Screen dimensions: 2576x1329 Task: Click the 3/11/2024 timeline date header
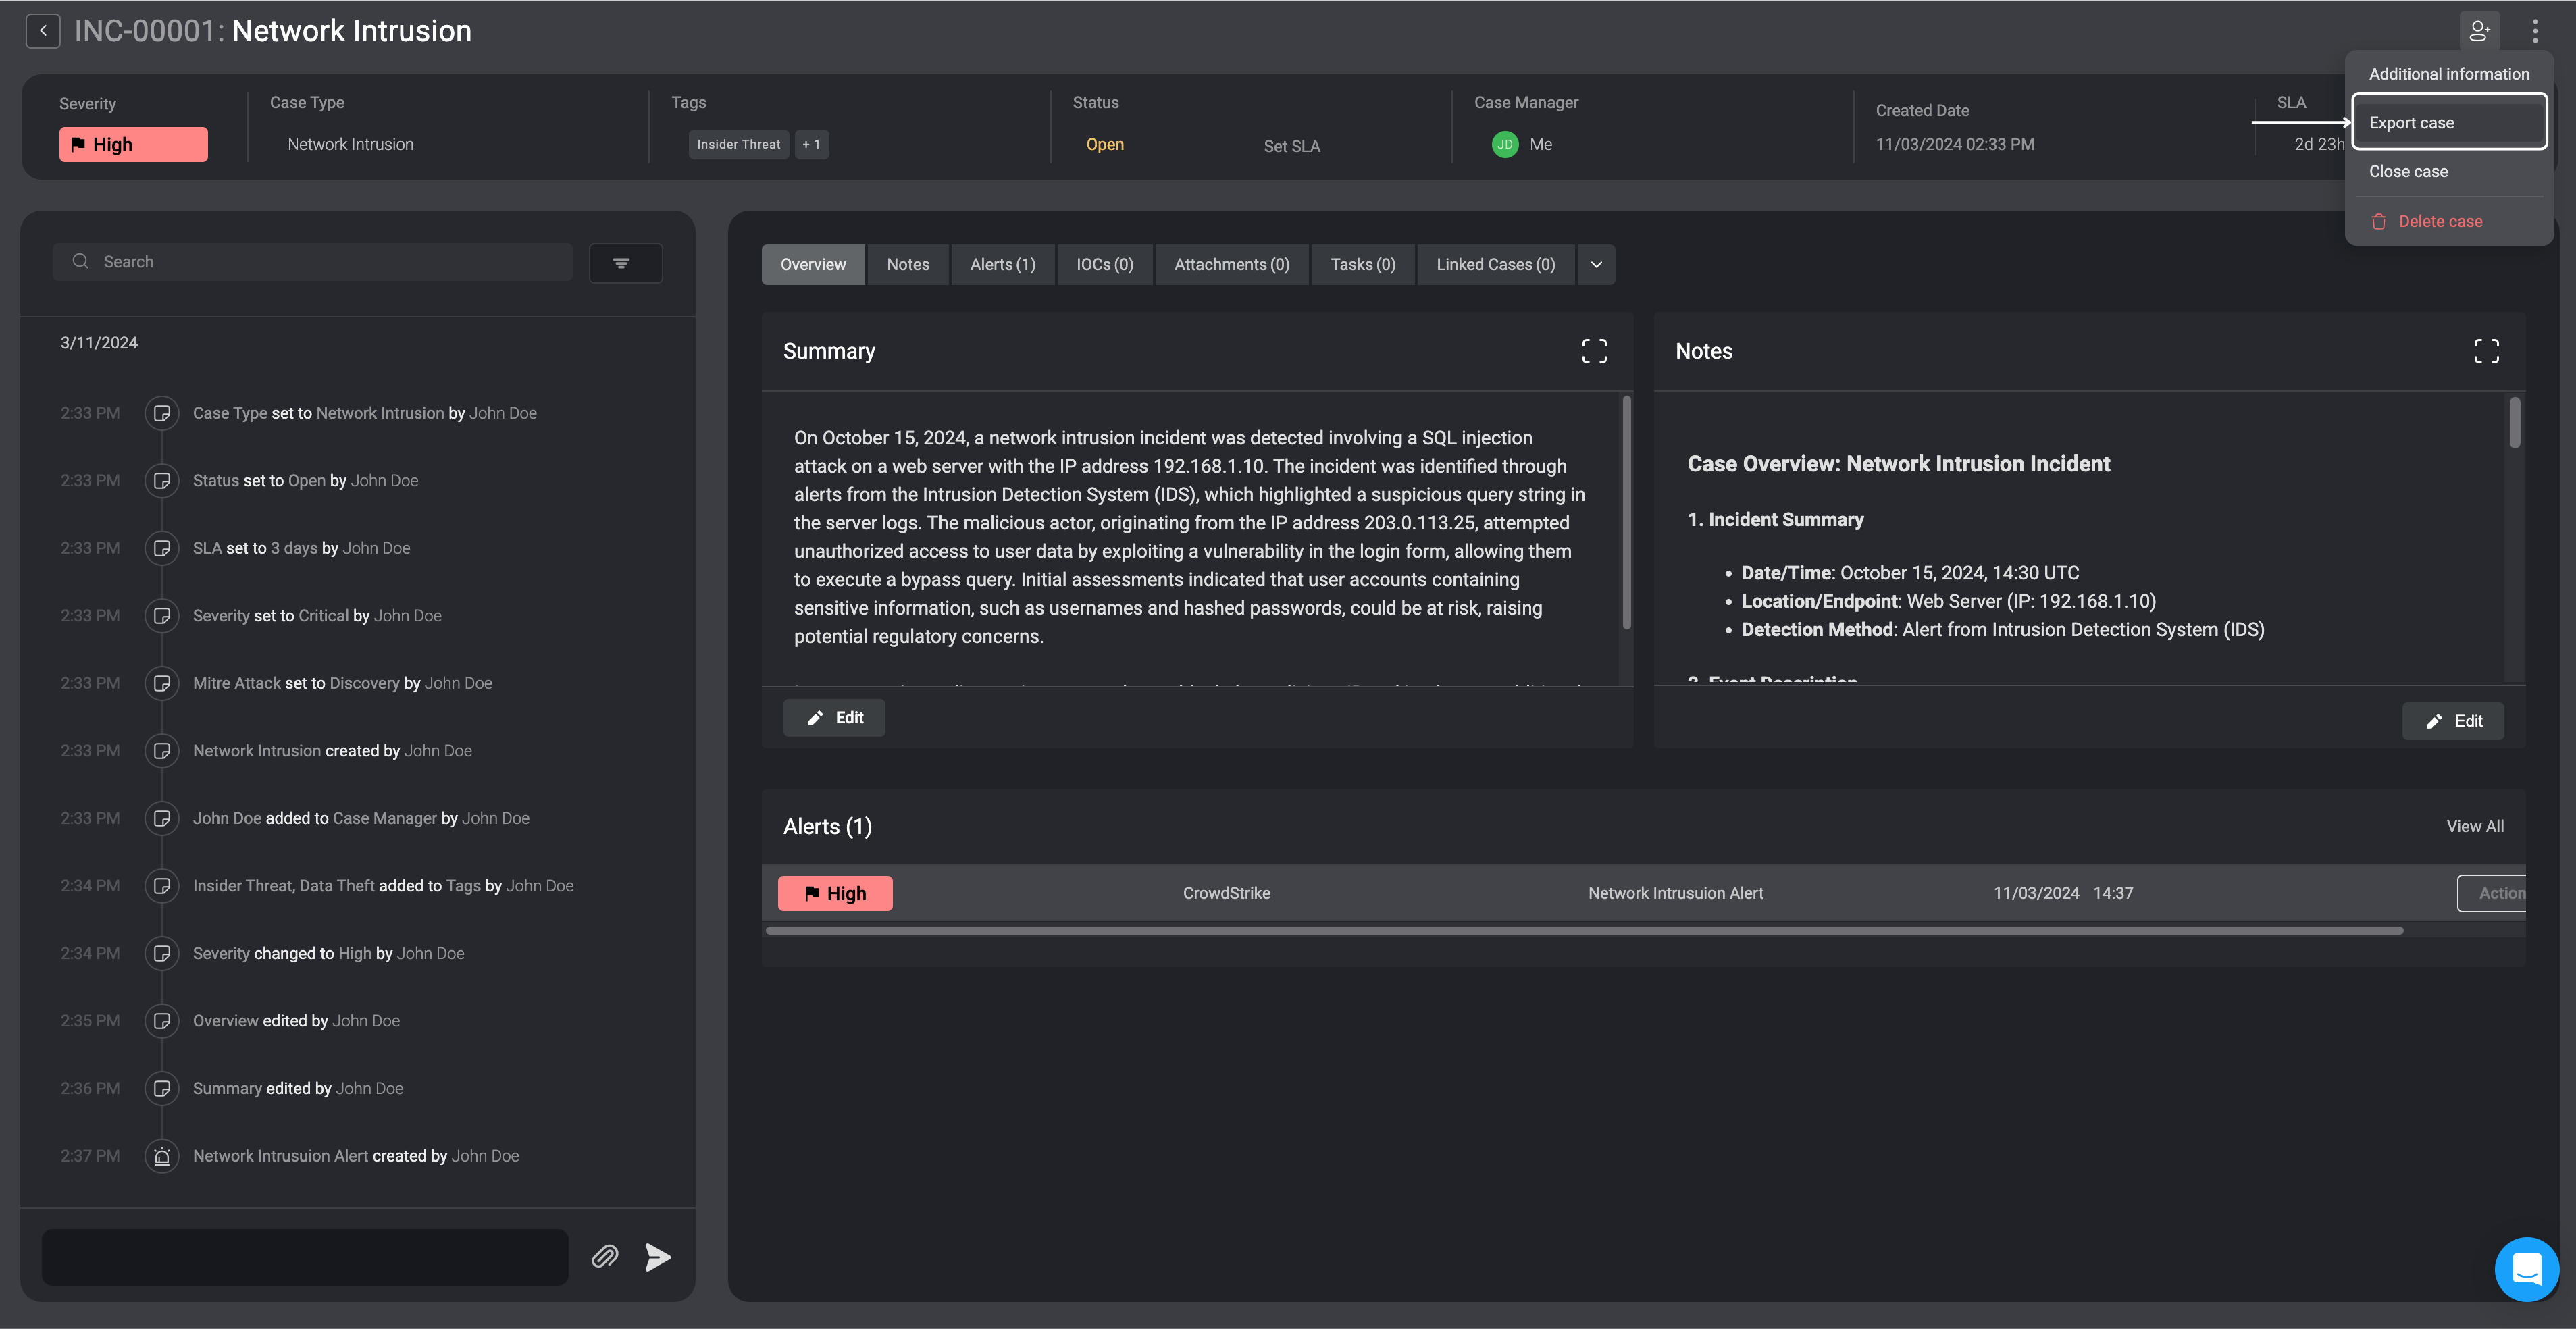click(x=99, y=343)
